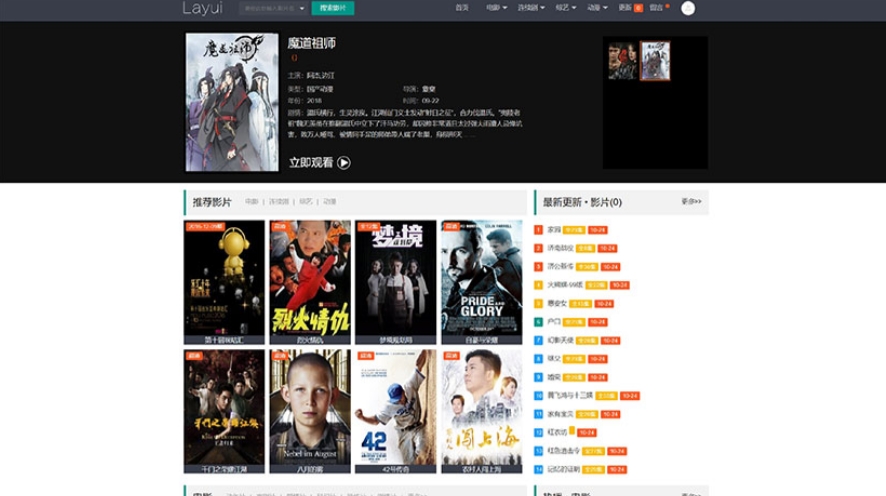The width and height of the screenshot is (886, 496).
Task: Click the rank 11 number badge
Action: [x=538, y=414]
